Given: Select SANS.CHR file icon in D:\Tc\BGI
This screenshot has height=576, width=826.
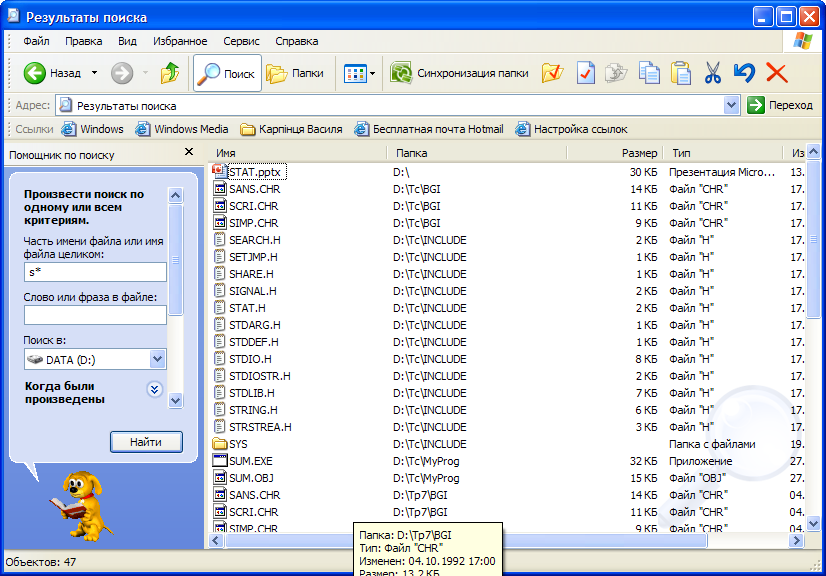Looking at the screenshot, I should (x=220, y=189).
